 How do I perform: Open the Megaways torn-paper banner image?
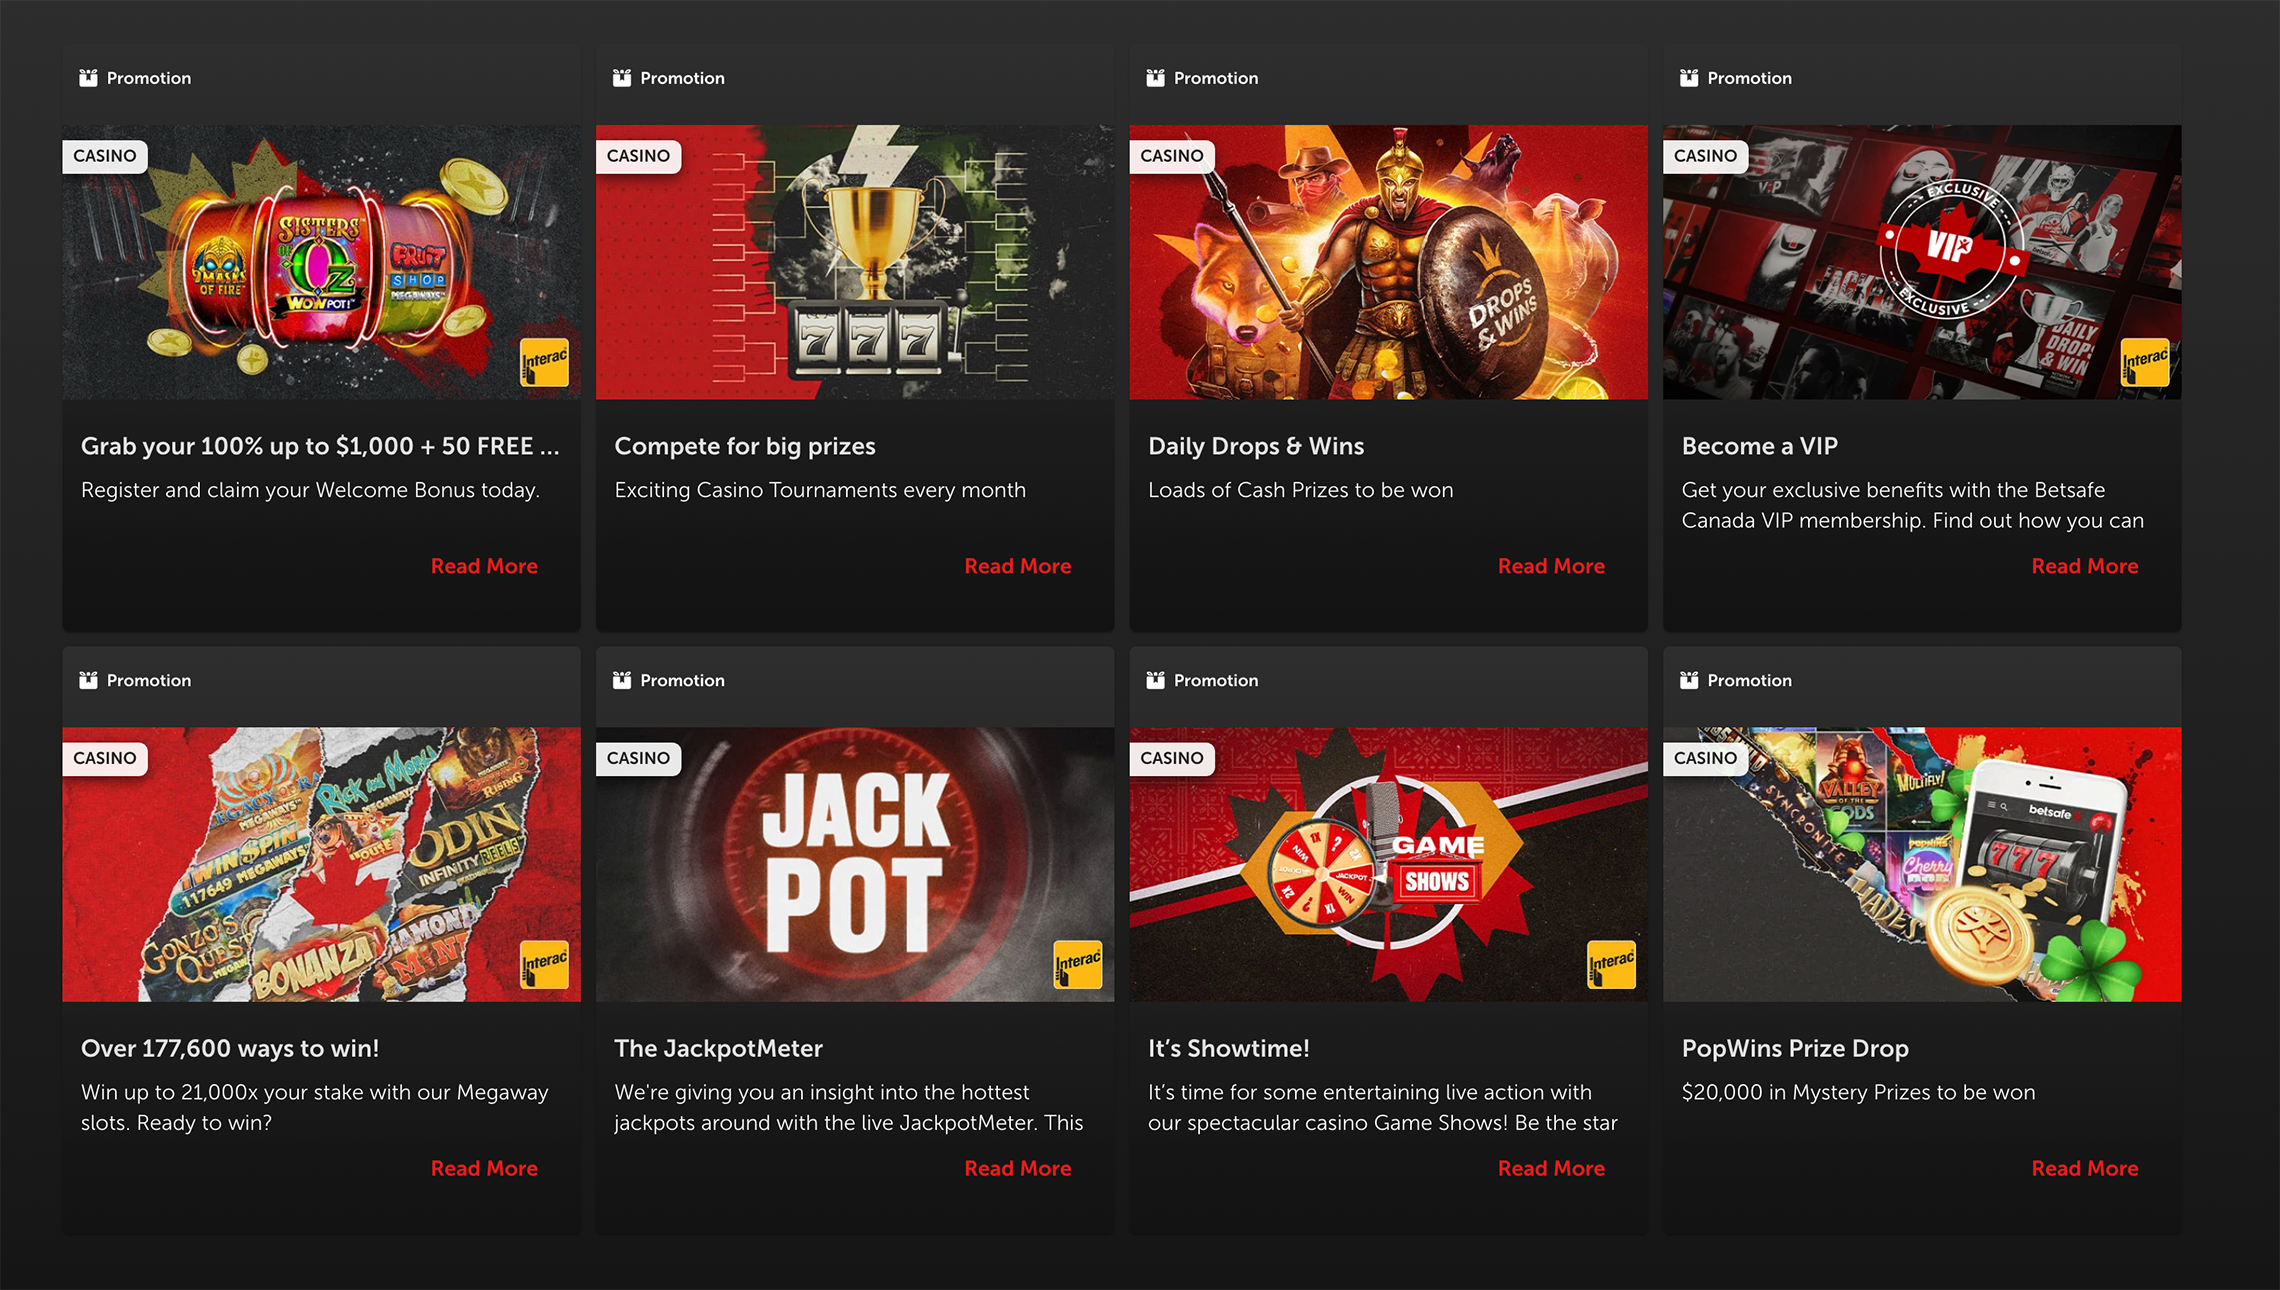tap(321, 864)
